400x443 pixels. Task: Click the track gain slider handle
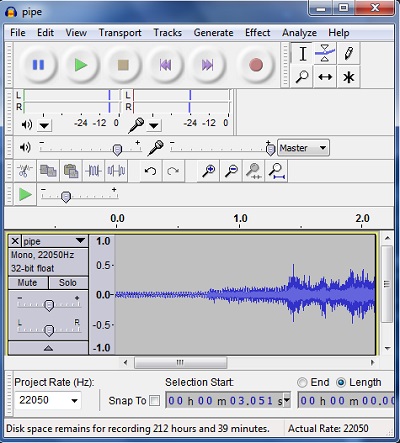(49, 305)
